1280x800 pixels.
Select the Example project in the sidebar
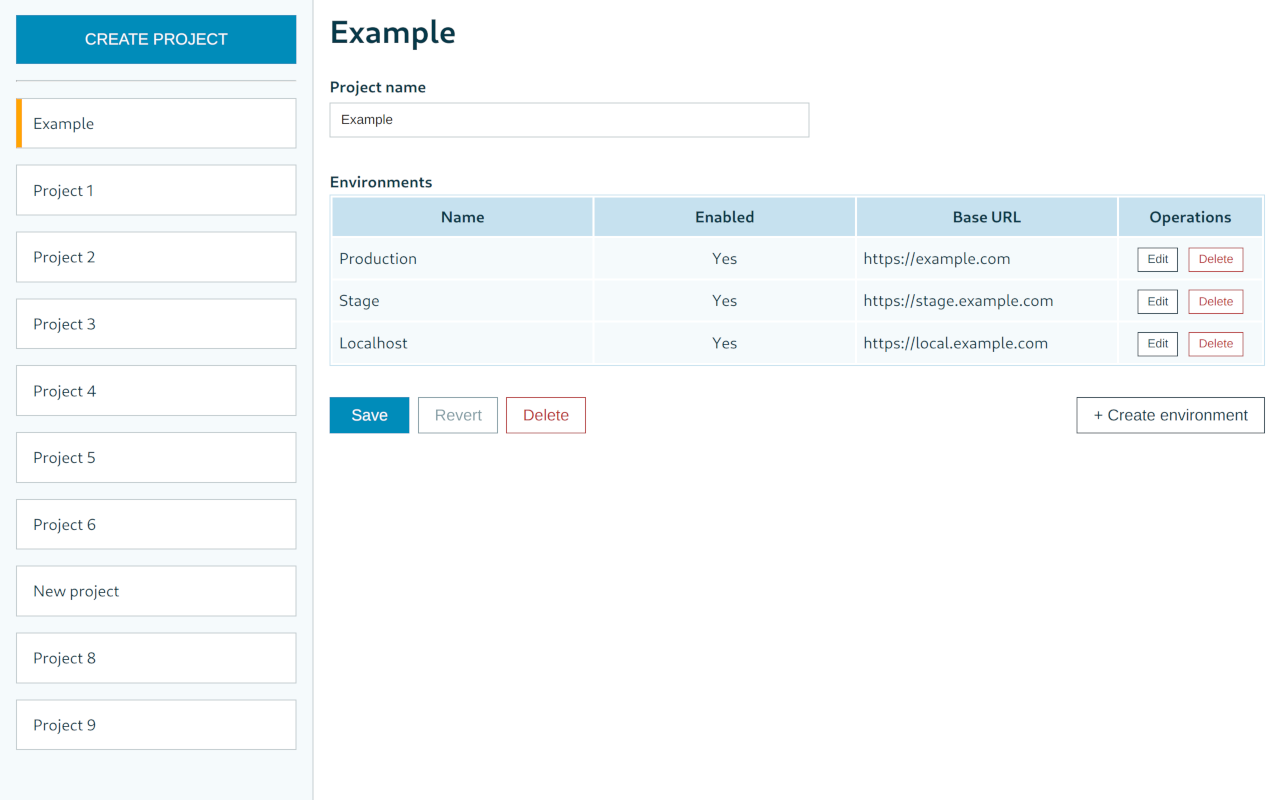tap(156, 123)
